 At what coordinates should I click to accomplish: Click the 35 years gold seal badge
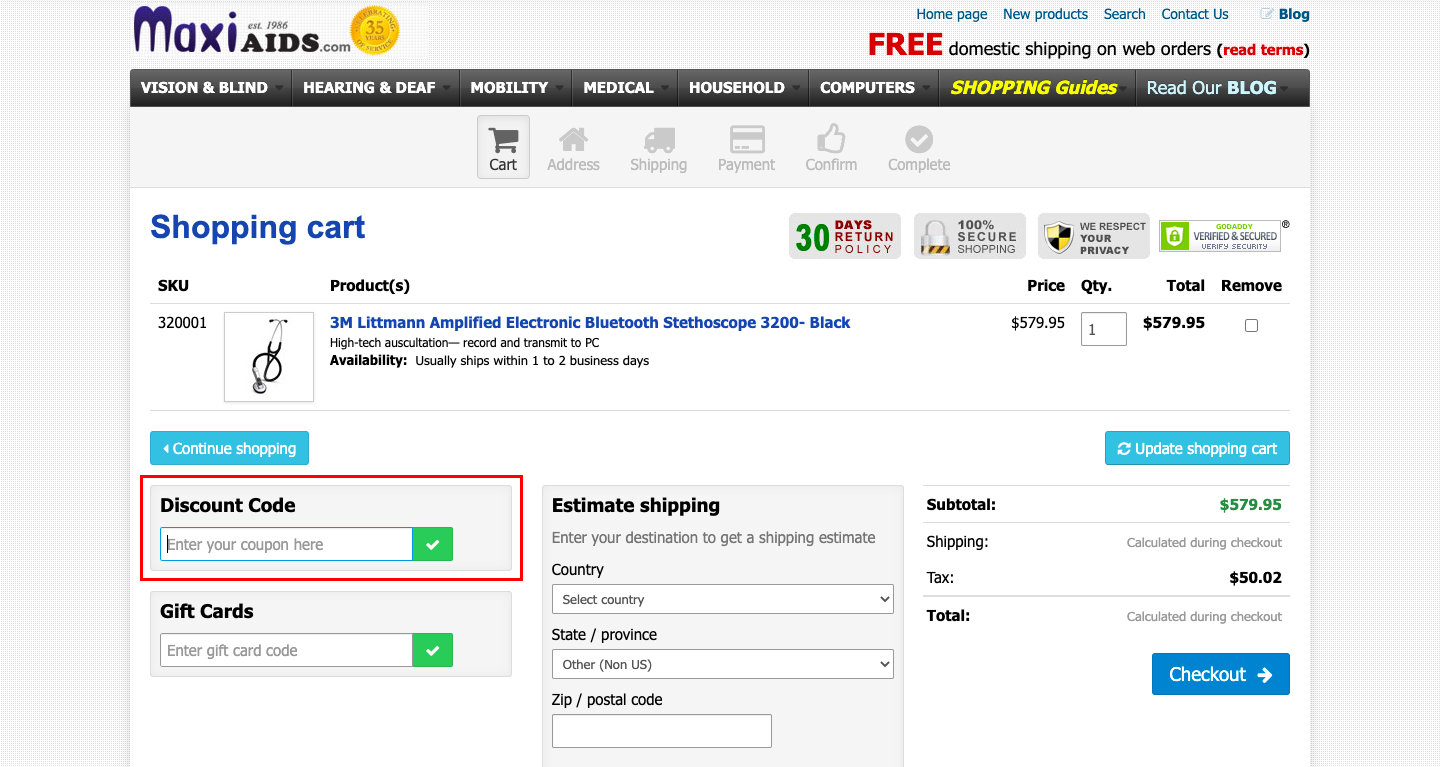pos(375,30)
